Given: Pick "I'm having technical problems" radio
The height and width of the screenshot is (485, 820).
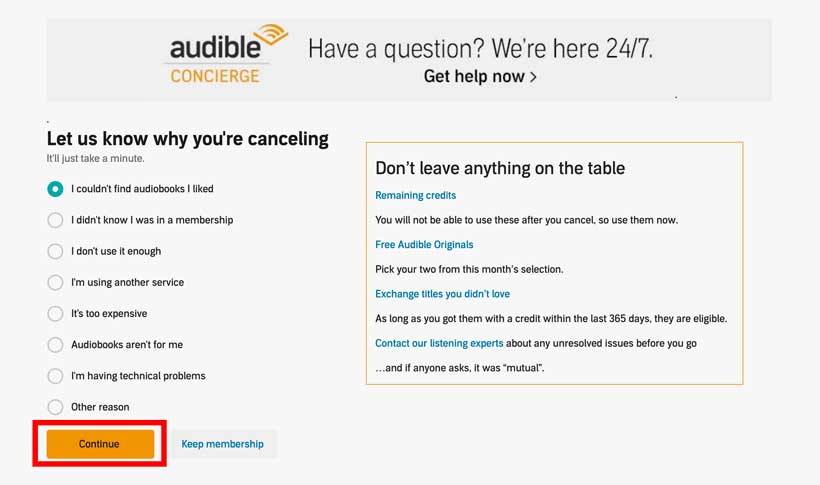Looking at the screenshot, I should click(55, 376).
